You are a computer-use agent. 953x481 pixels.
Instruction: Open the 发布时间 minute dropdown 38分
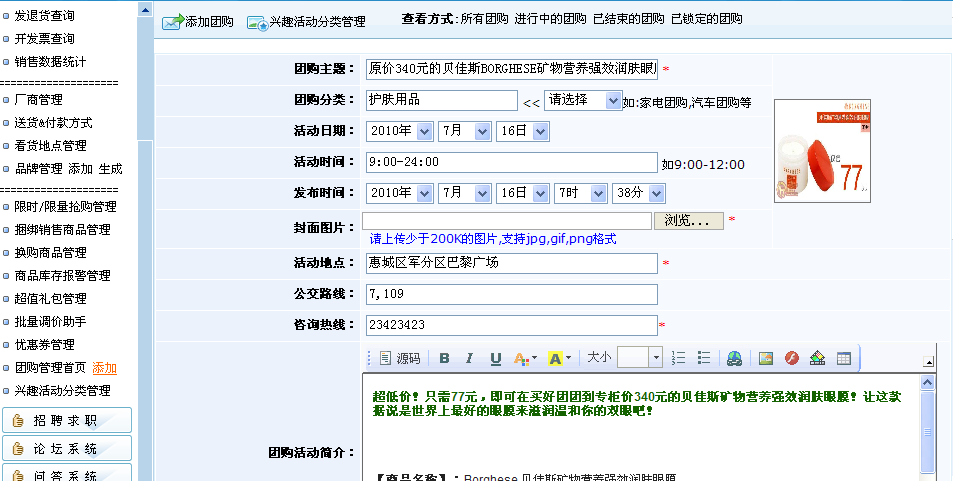point(639,193)
